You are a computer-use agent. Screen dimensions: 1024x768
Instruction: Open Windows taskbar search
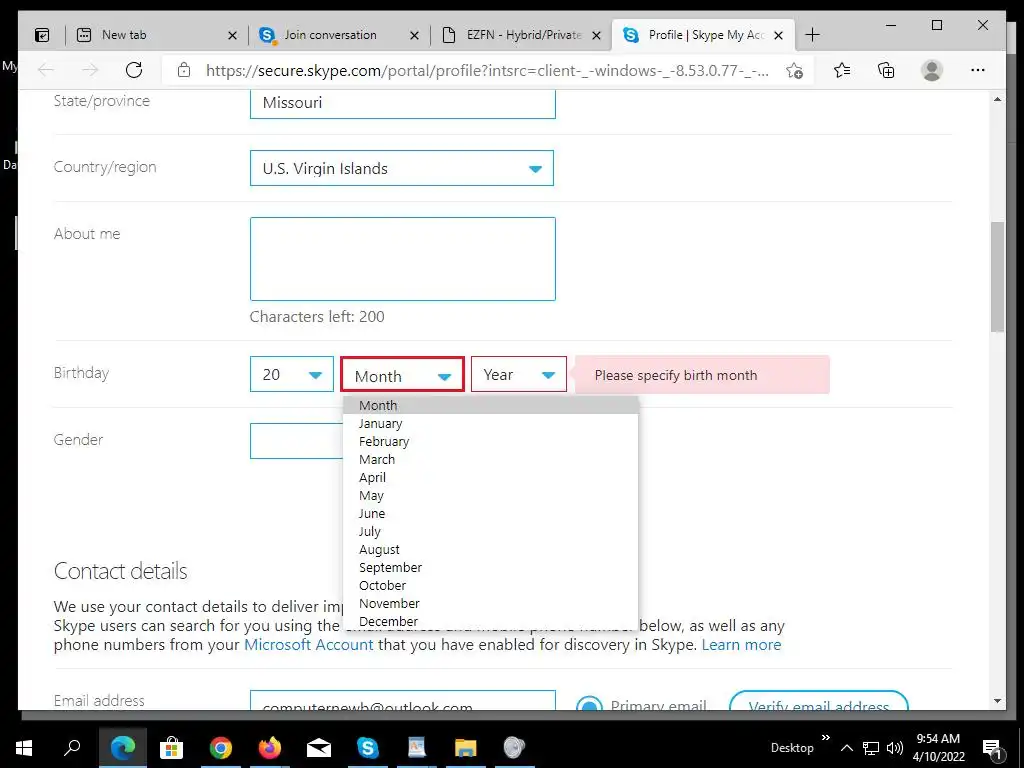click(72, 748)
